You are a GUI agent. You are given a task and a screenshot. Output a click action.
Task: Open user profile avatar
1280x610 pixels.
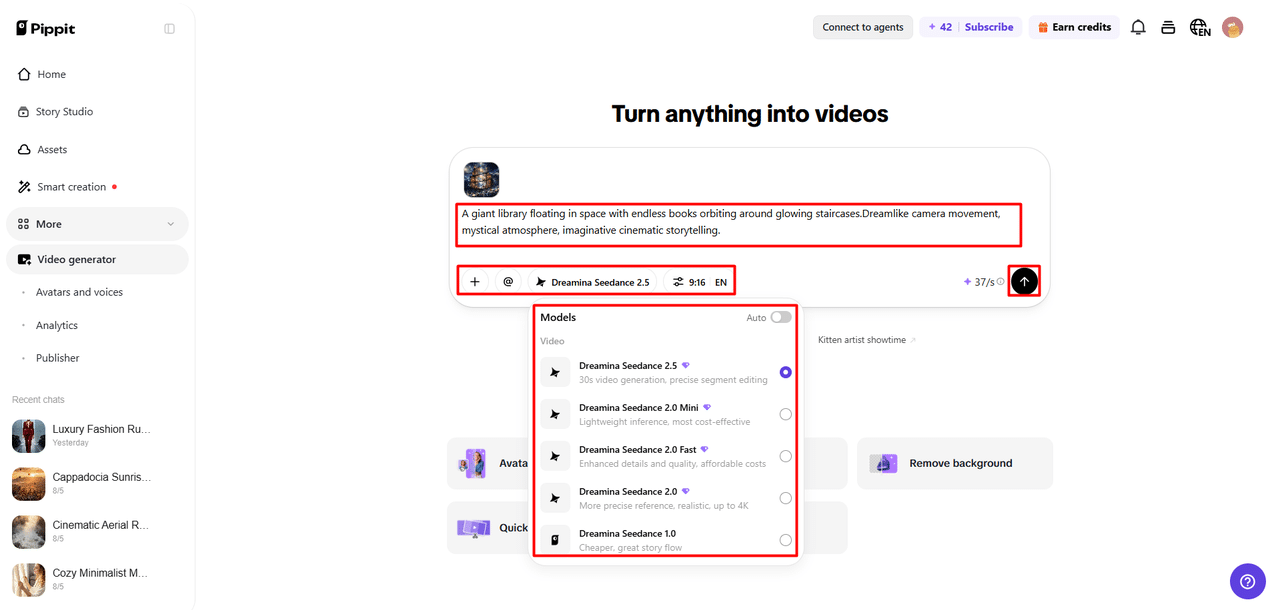point(1232,28)
